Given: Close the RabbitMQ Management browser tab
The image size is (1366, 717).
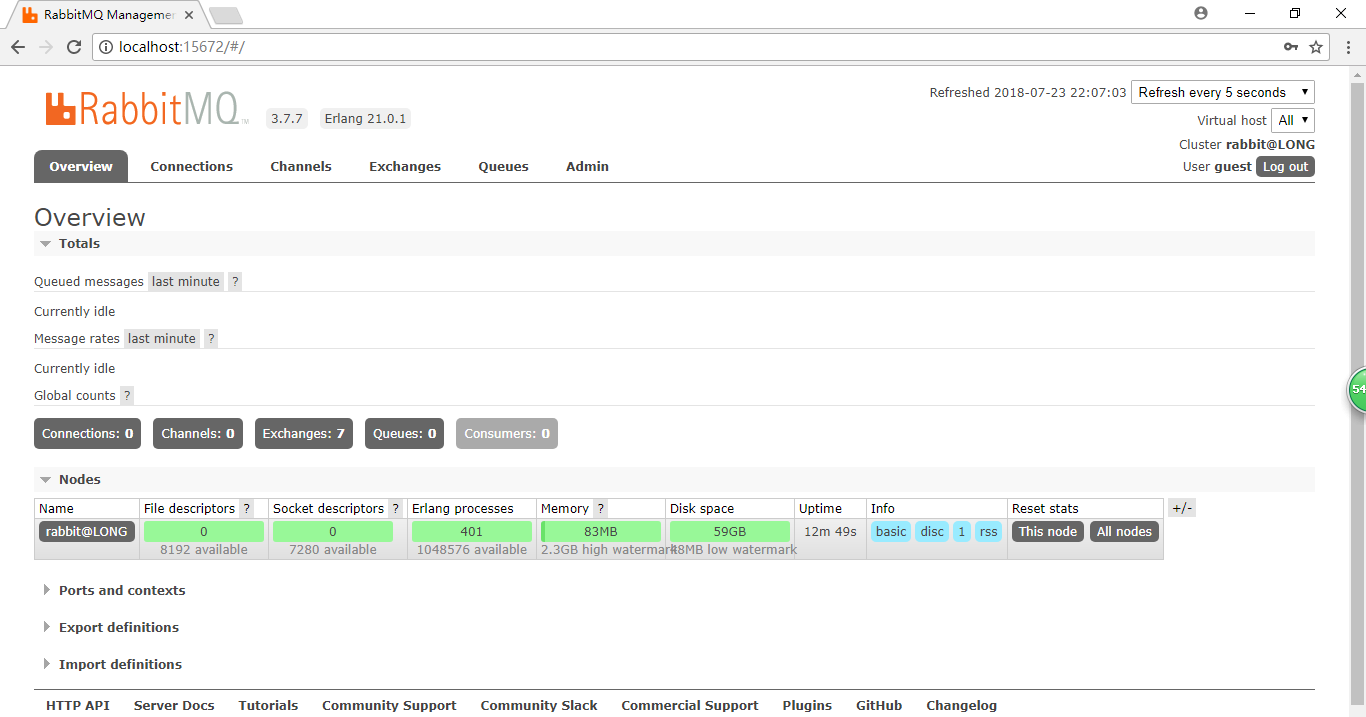Looking at the screenshot, I should click(x=189, y=15).
